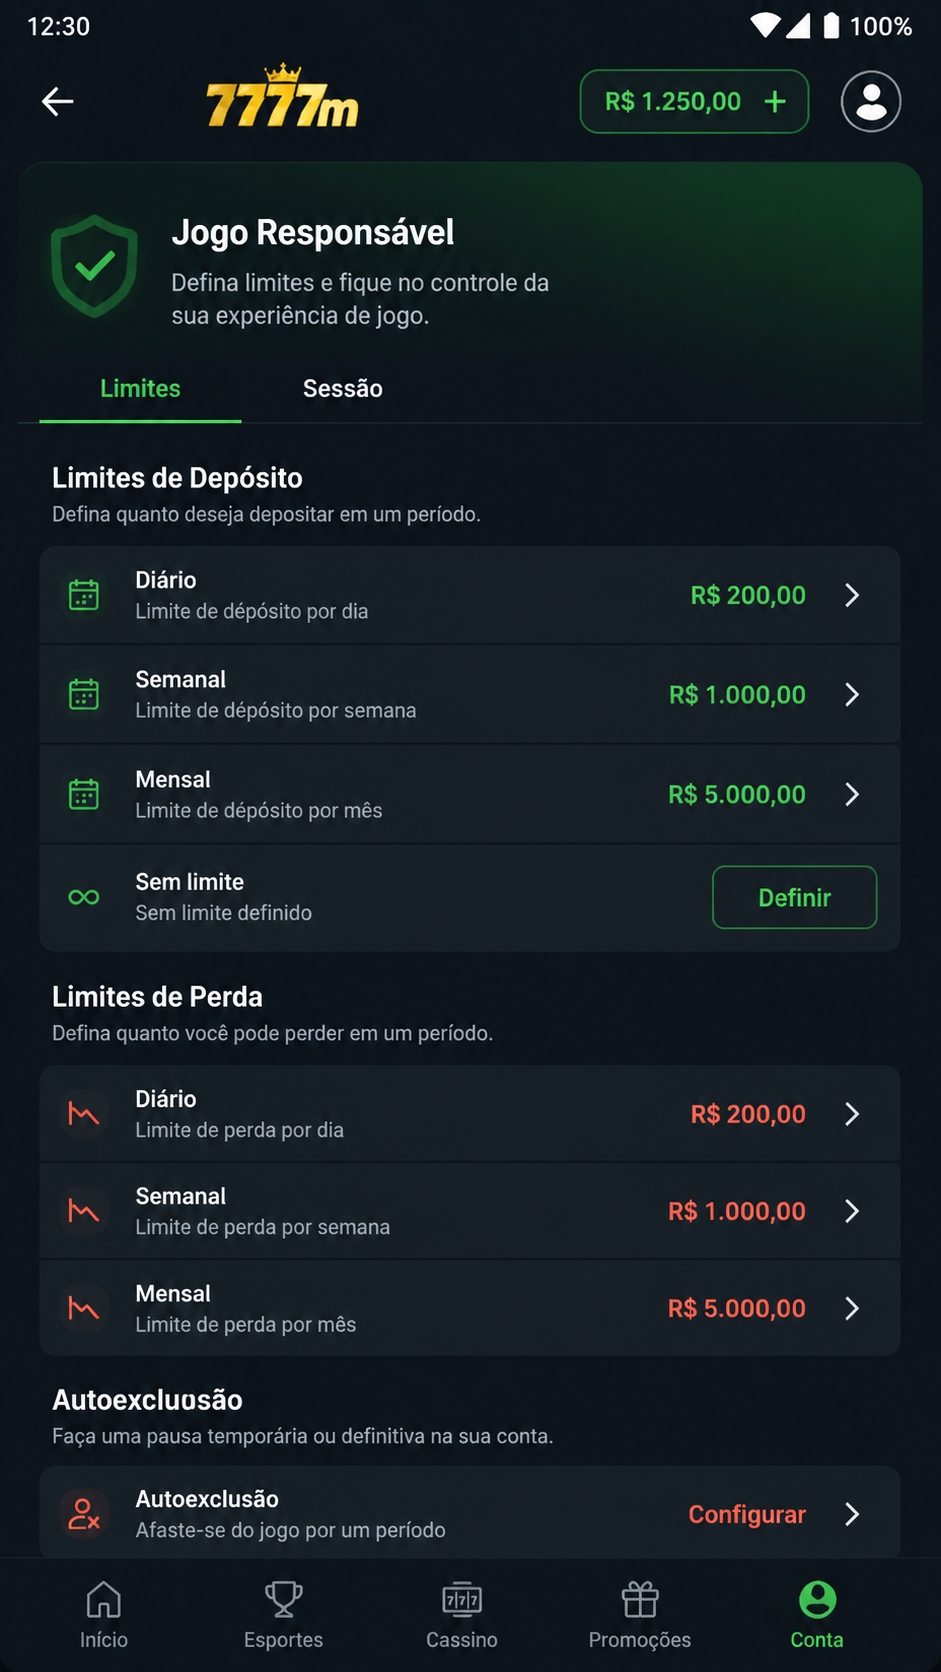
Task: Expand the Diário deposit limit chevron
Action: point(852,595)
